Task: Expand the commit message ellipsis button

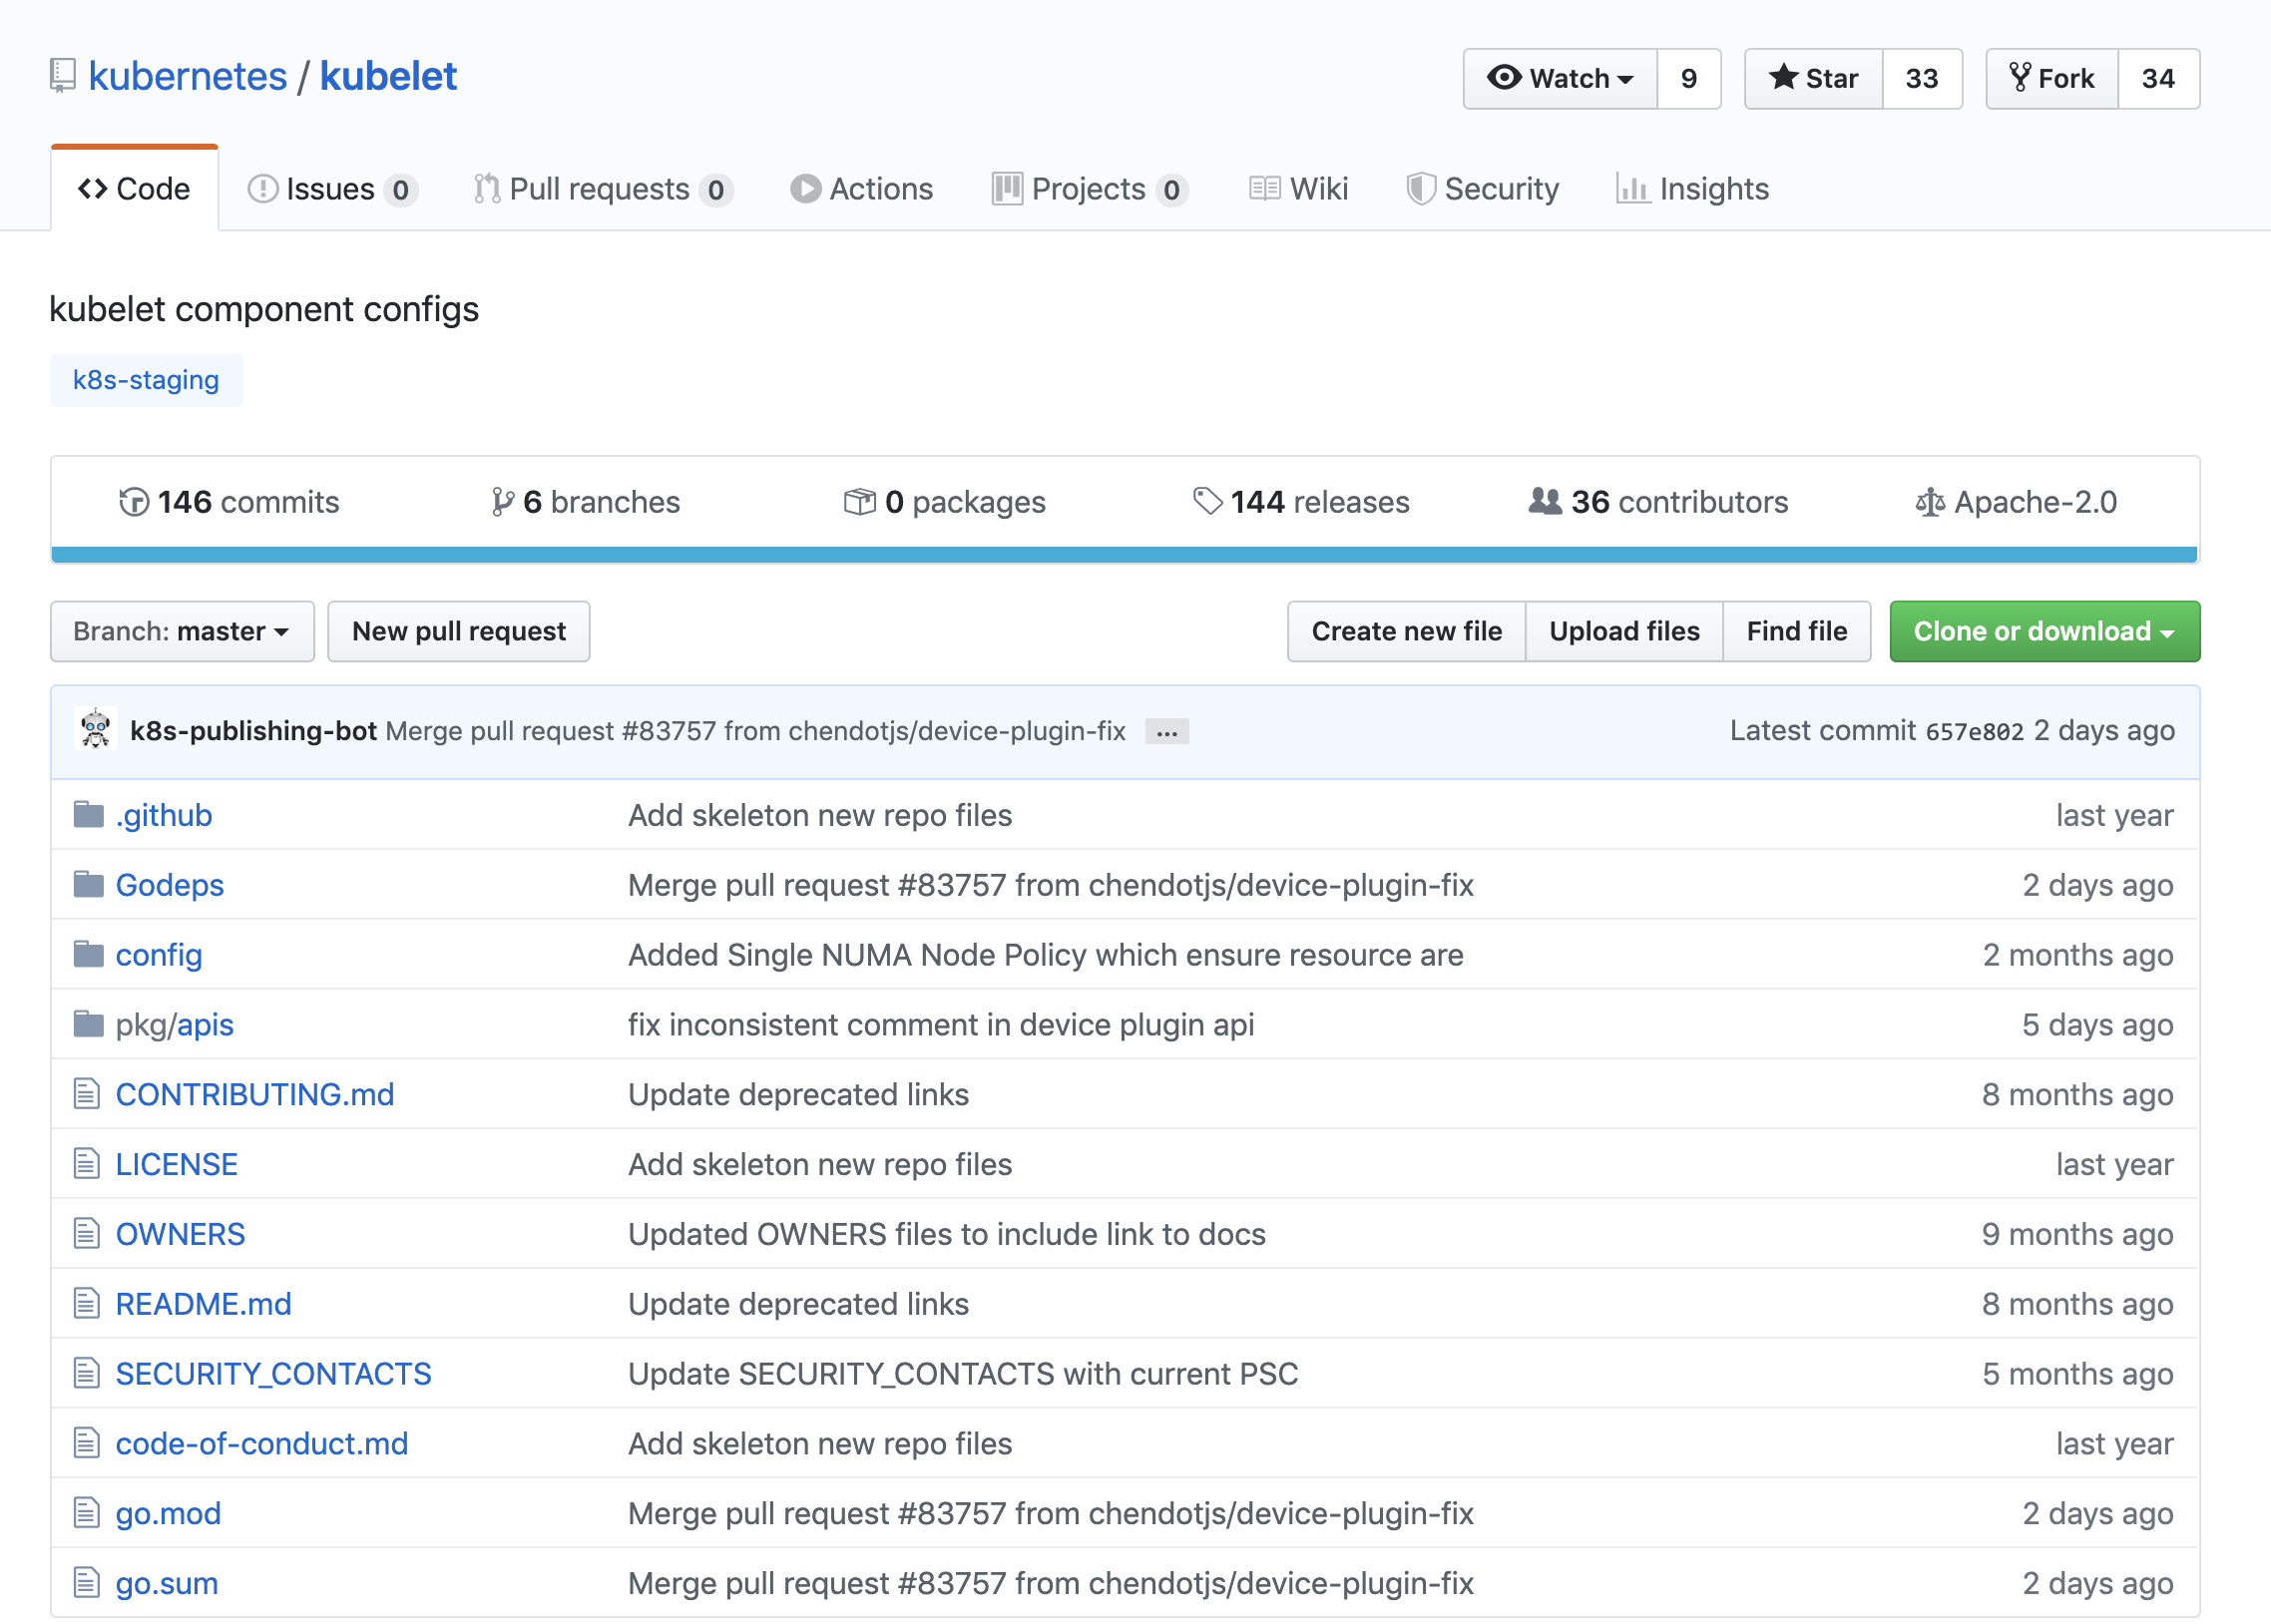Action: pyautogui.click(x=1166, y=732)
